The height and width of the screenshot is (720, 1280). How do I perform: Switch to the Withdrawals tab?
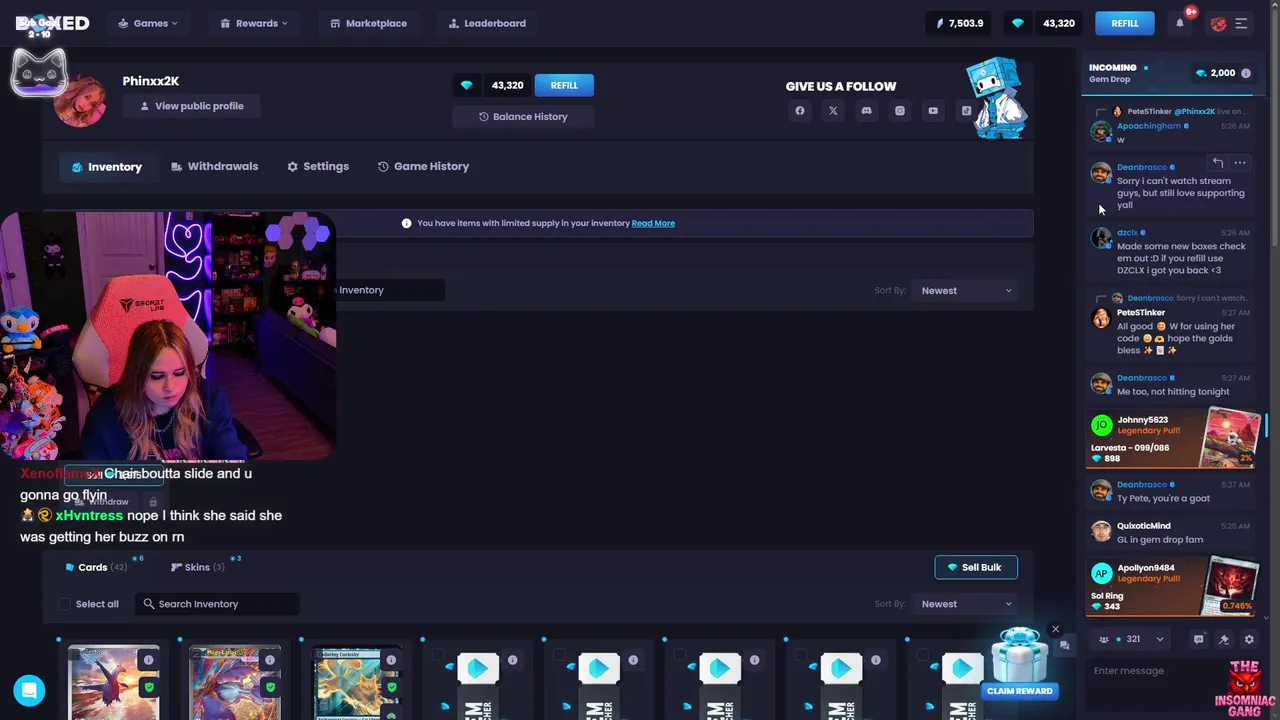[215, 166]
